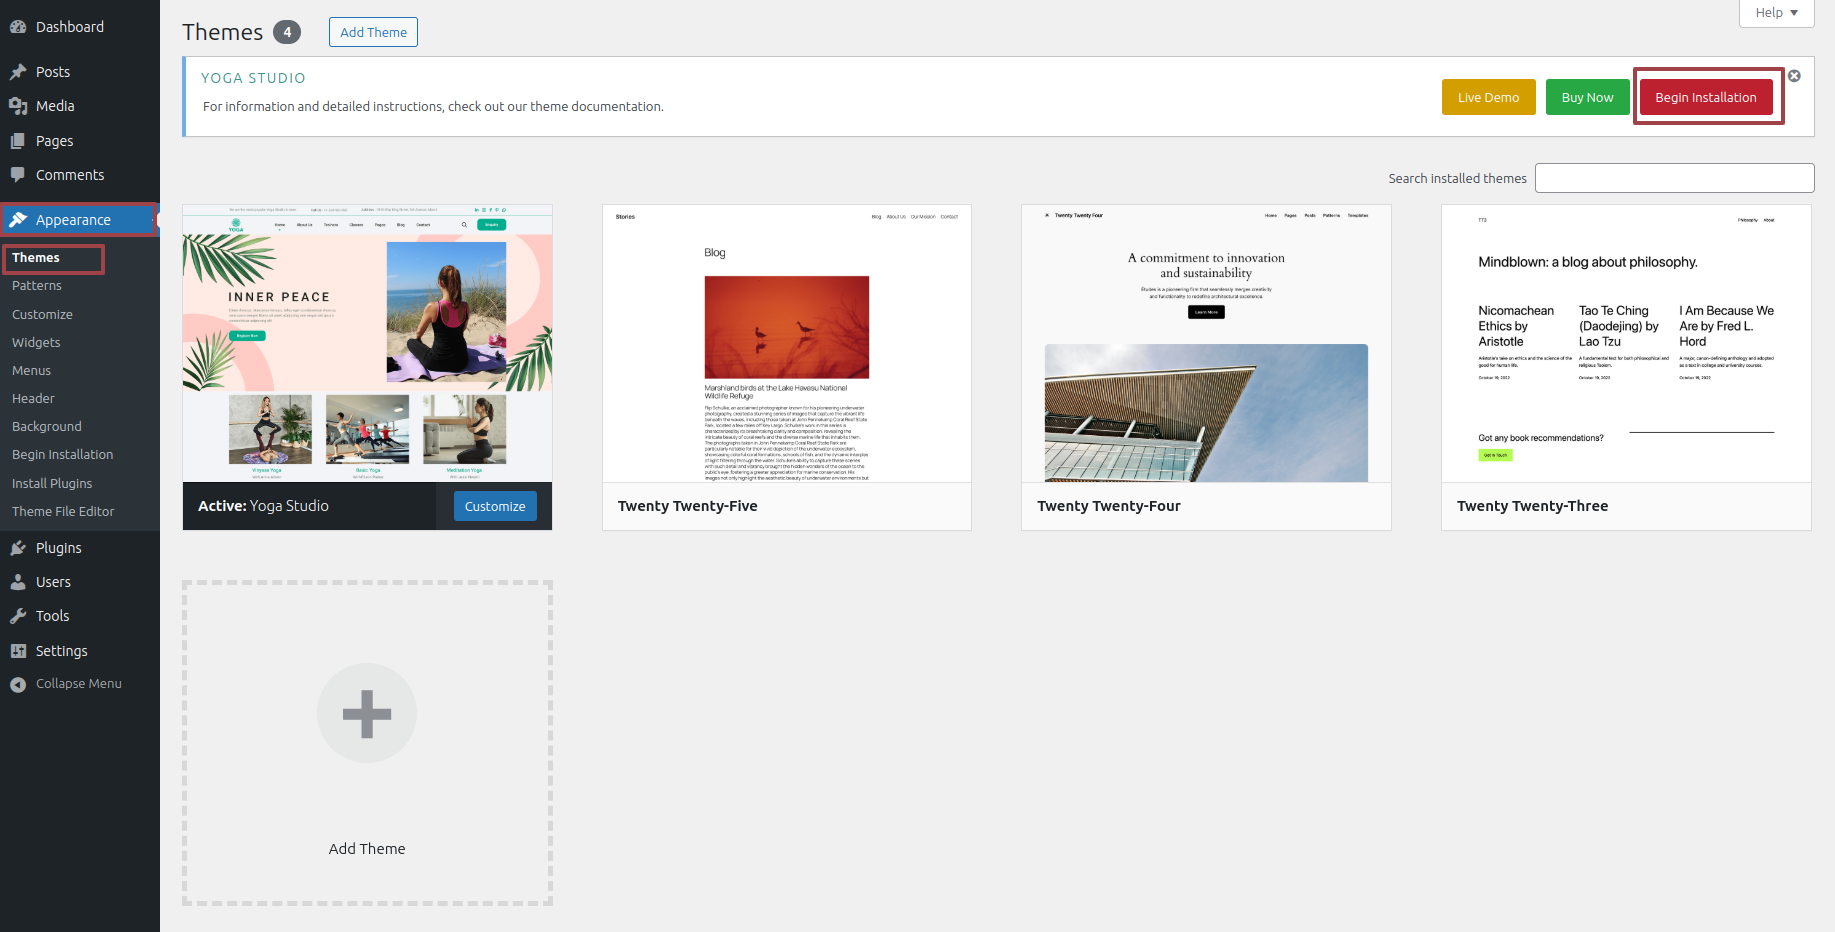
Task: Click Customize on the Yoga Studio theme
Action: coord(495,506)
